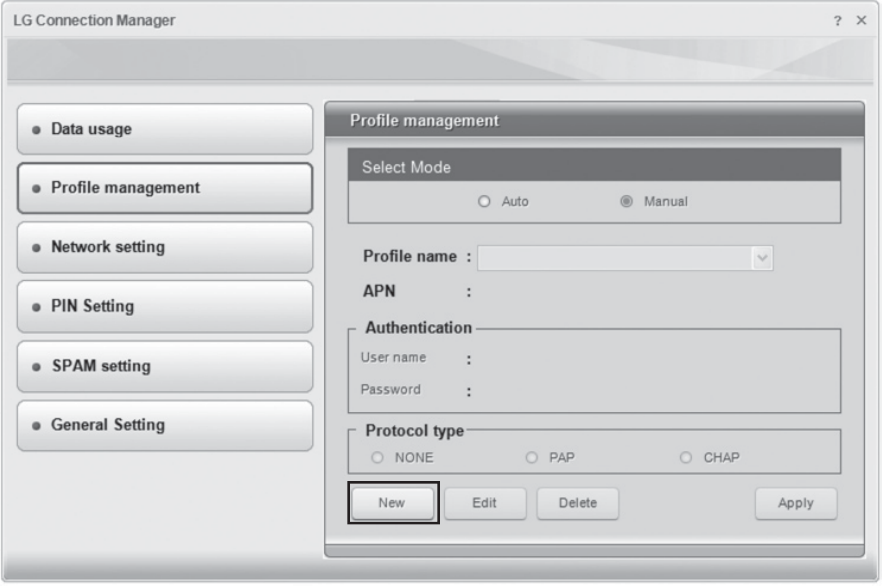Image resolution: width=882 pixels, height=586 pixels.
Task: Pick CHAP protocol type
Action: (686, 457)
